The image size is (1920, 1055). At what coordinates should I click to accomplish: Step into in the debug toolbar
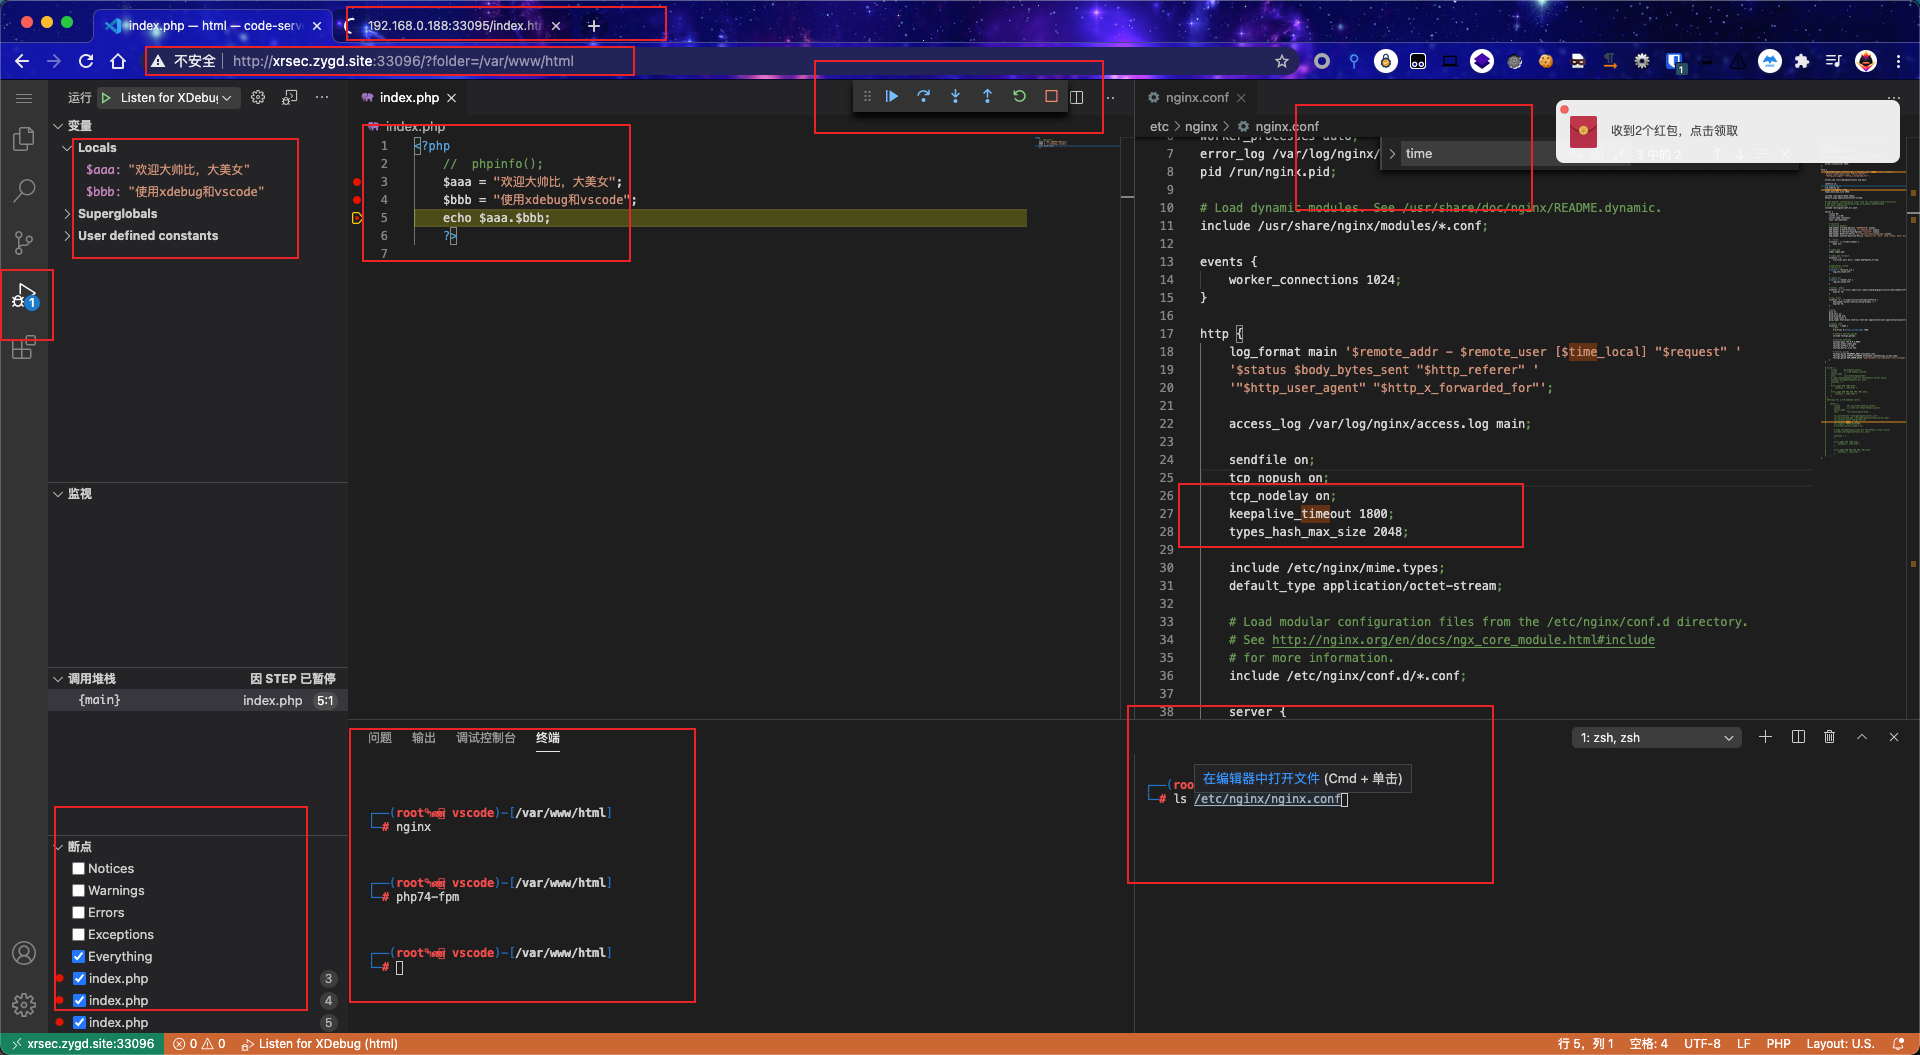(956, 97)
